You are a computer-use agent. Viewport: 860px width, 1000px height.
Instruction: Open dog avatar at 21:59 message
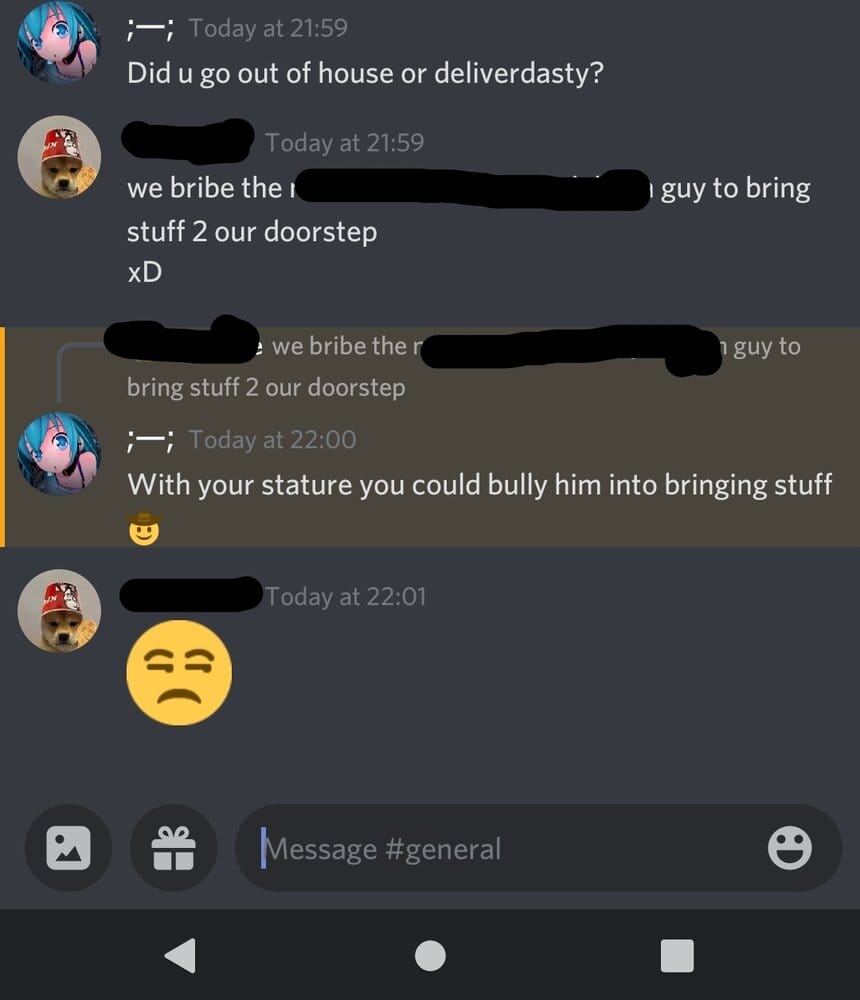[59, 157]
